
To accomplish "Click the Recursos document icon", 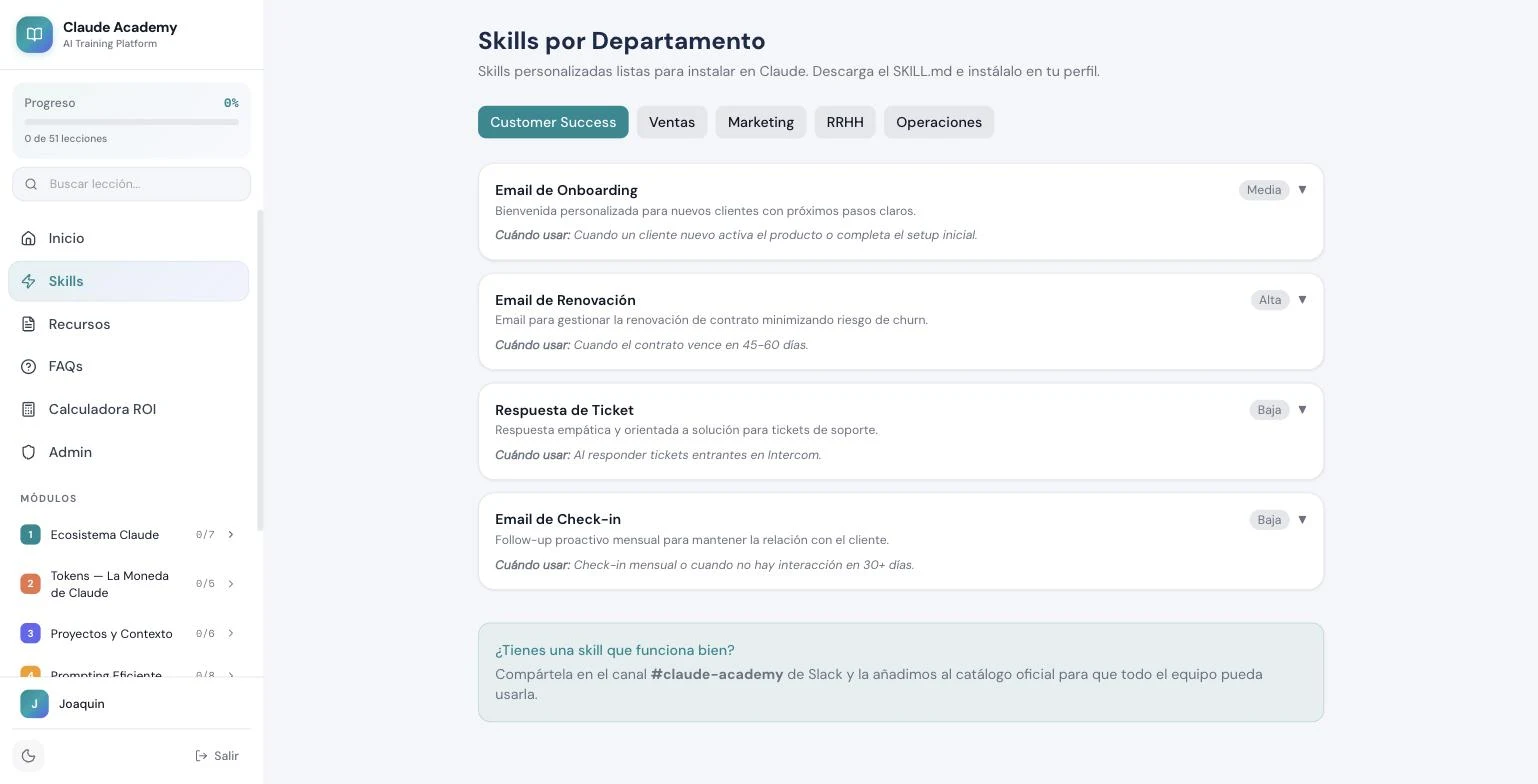I will click(x=29, y=324).
